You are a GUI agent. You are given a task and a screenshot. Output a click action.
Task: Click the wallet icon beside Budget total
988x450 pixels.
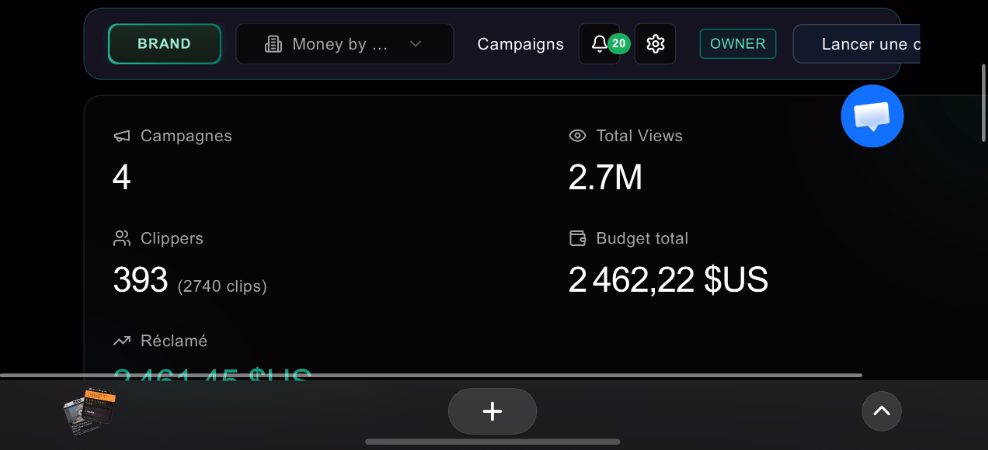coord(577,238)
